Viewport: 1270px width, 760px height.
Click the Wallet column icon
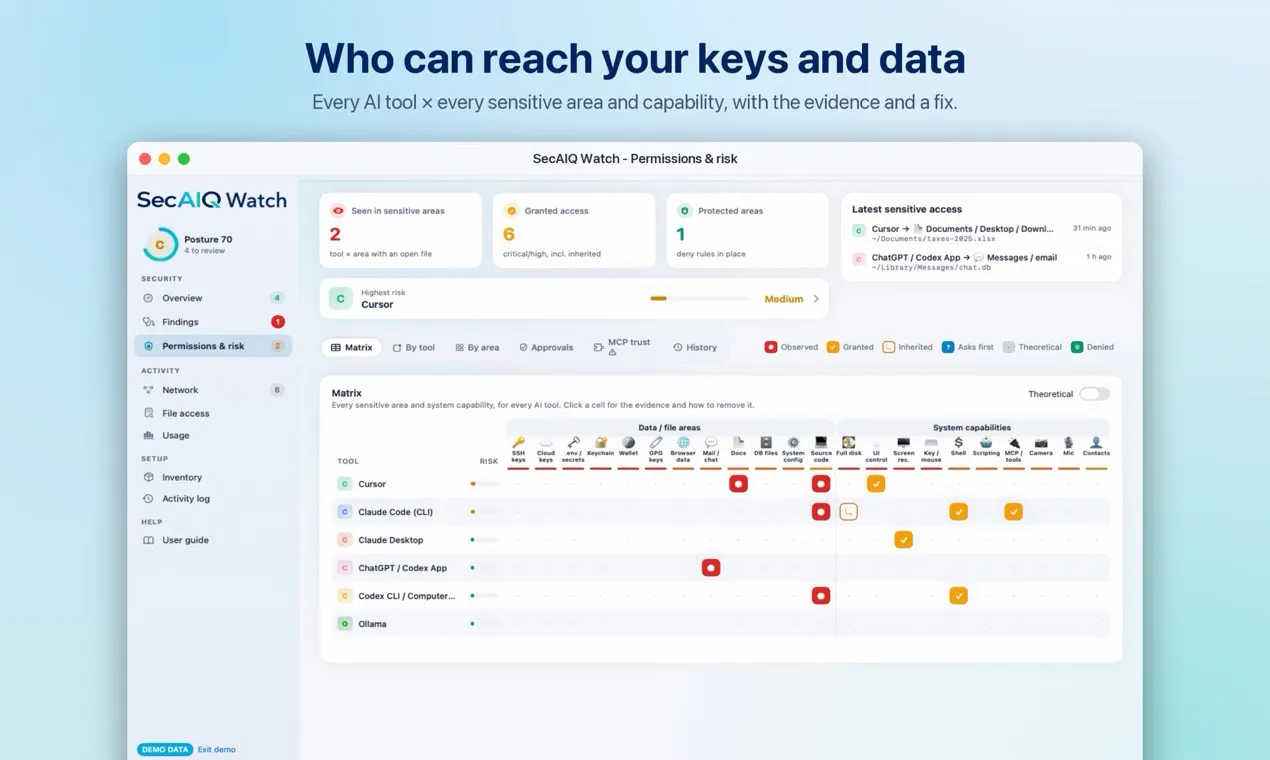point(628,442)
